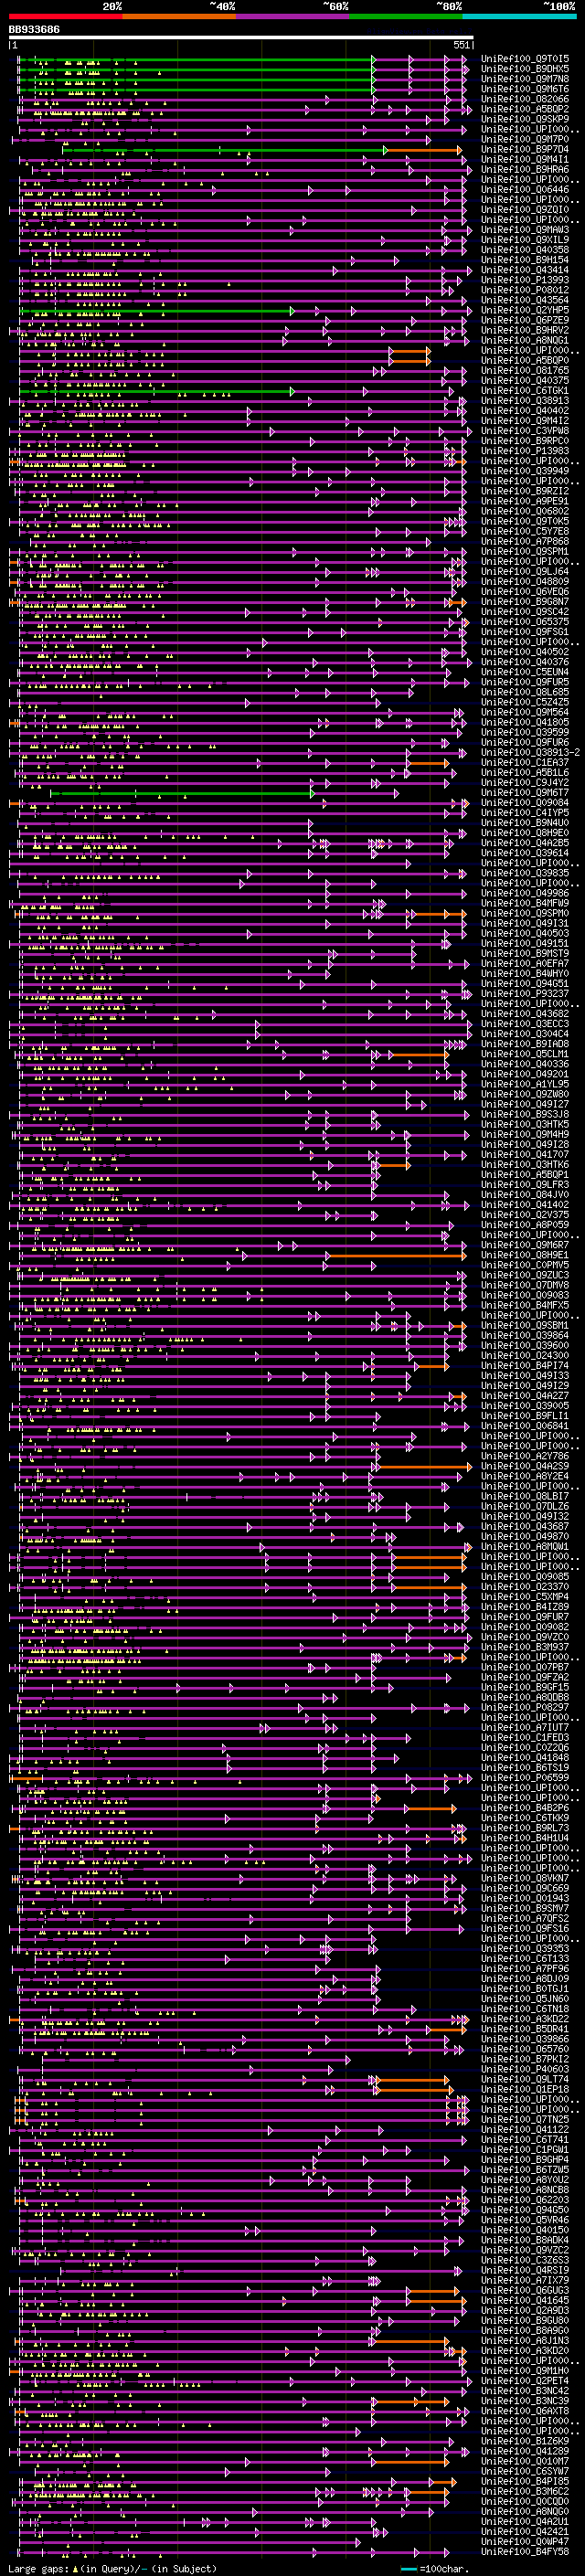
Task: Select the UniRef100_A9PE91 label
Action: (x=524, y=501)
